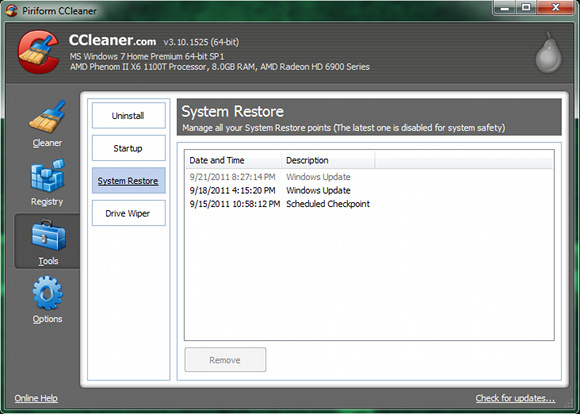This screenshot has height=414, width=580.
Task: Sort by the Description column header
Action: [328, 160]
